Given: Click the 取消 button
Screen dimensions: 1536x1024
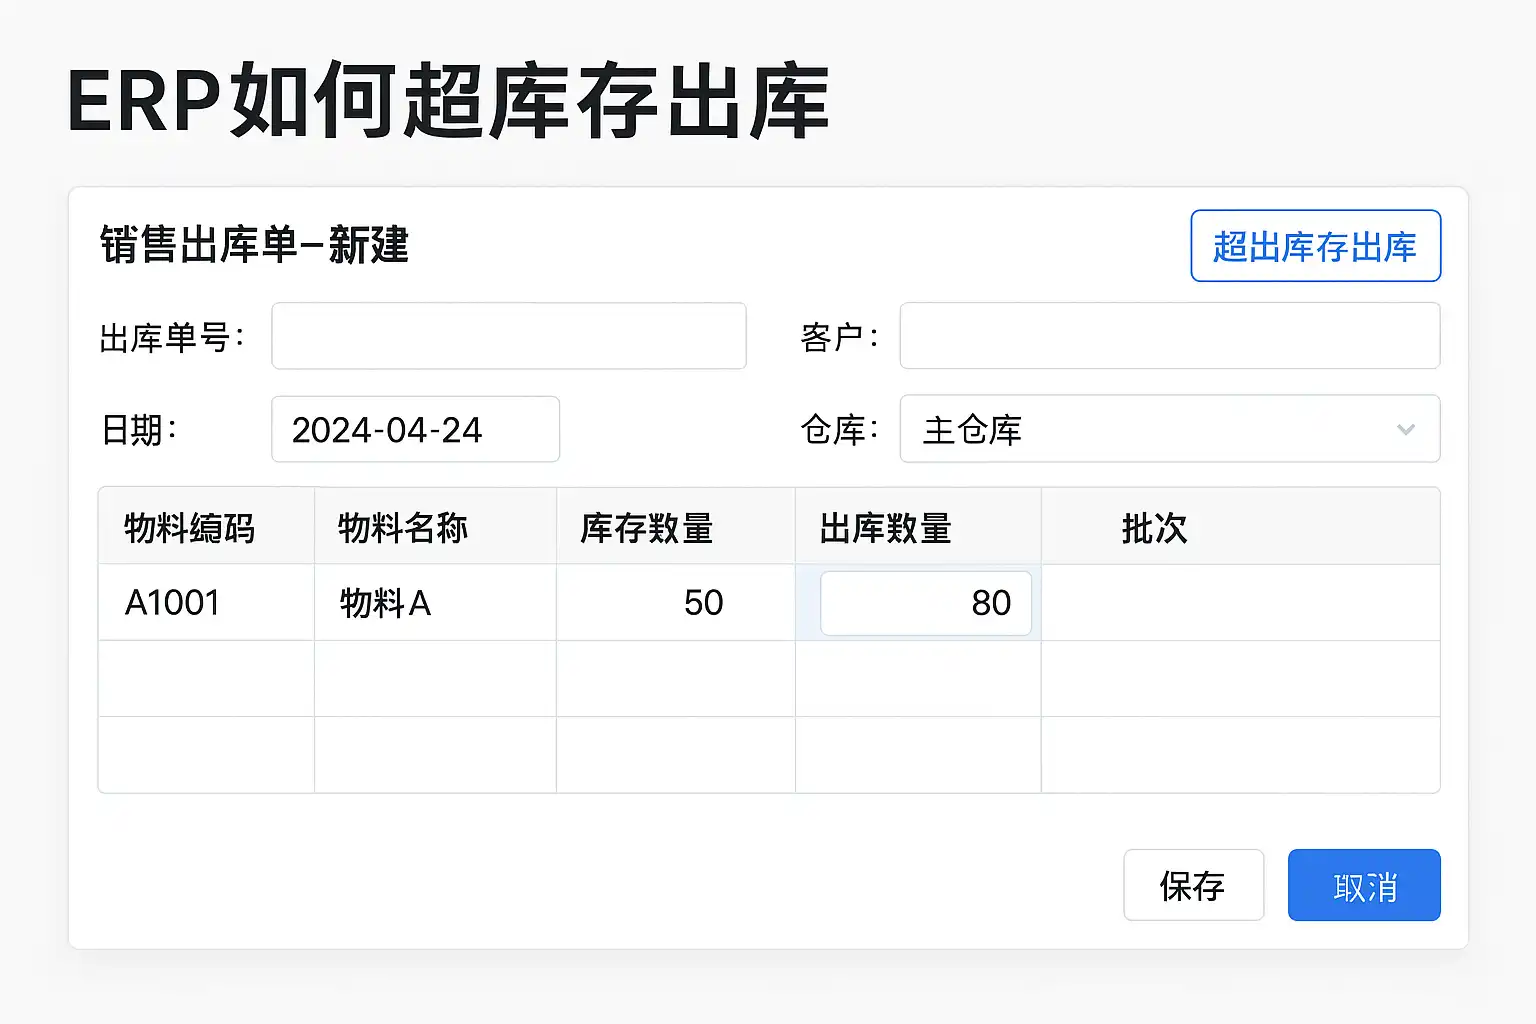Looking at the screenshot, I should coord(1364,885).
